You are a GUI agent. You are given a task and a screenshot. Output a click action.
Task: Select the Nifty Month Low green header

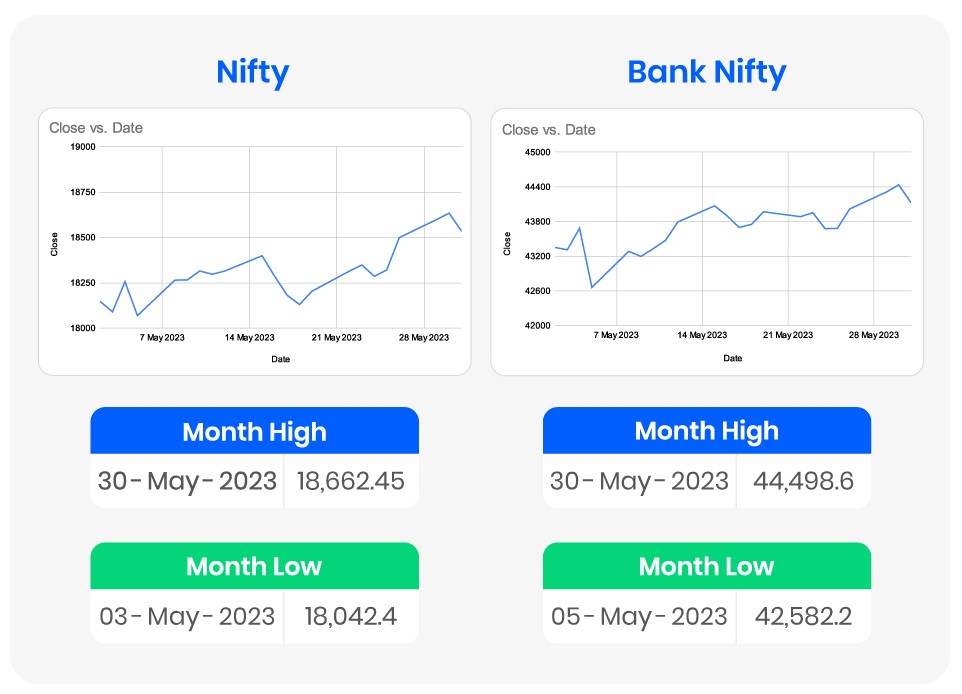[254, 567]
